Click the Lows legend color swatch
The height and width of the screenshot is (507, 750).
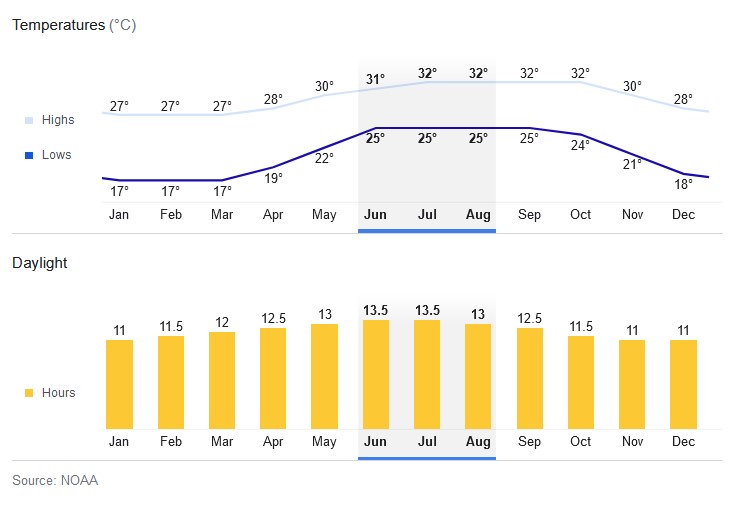(29, 155)
